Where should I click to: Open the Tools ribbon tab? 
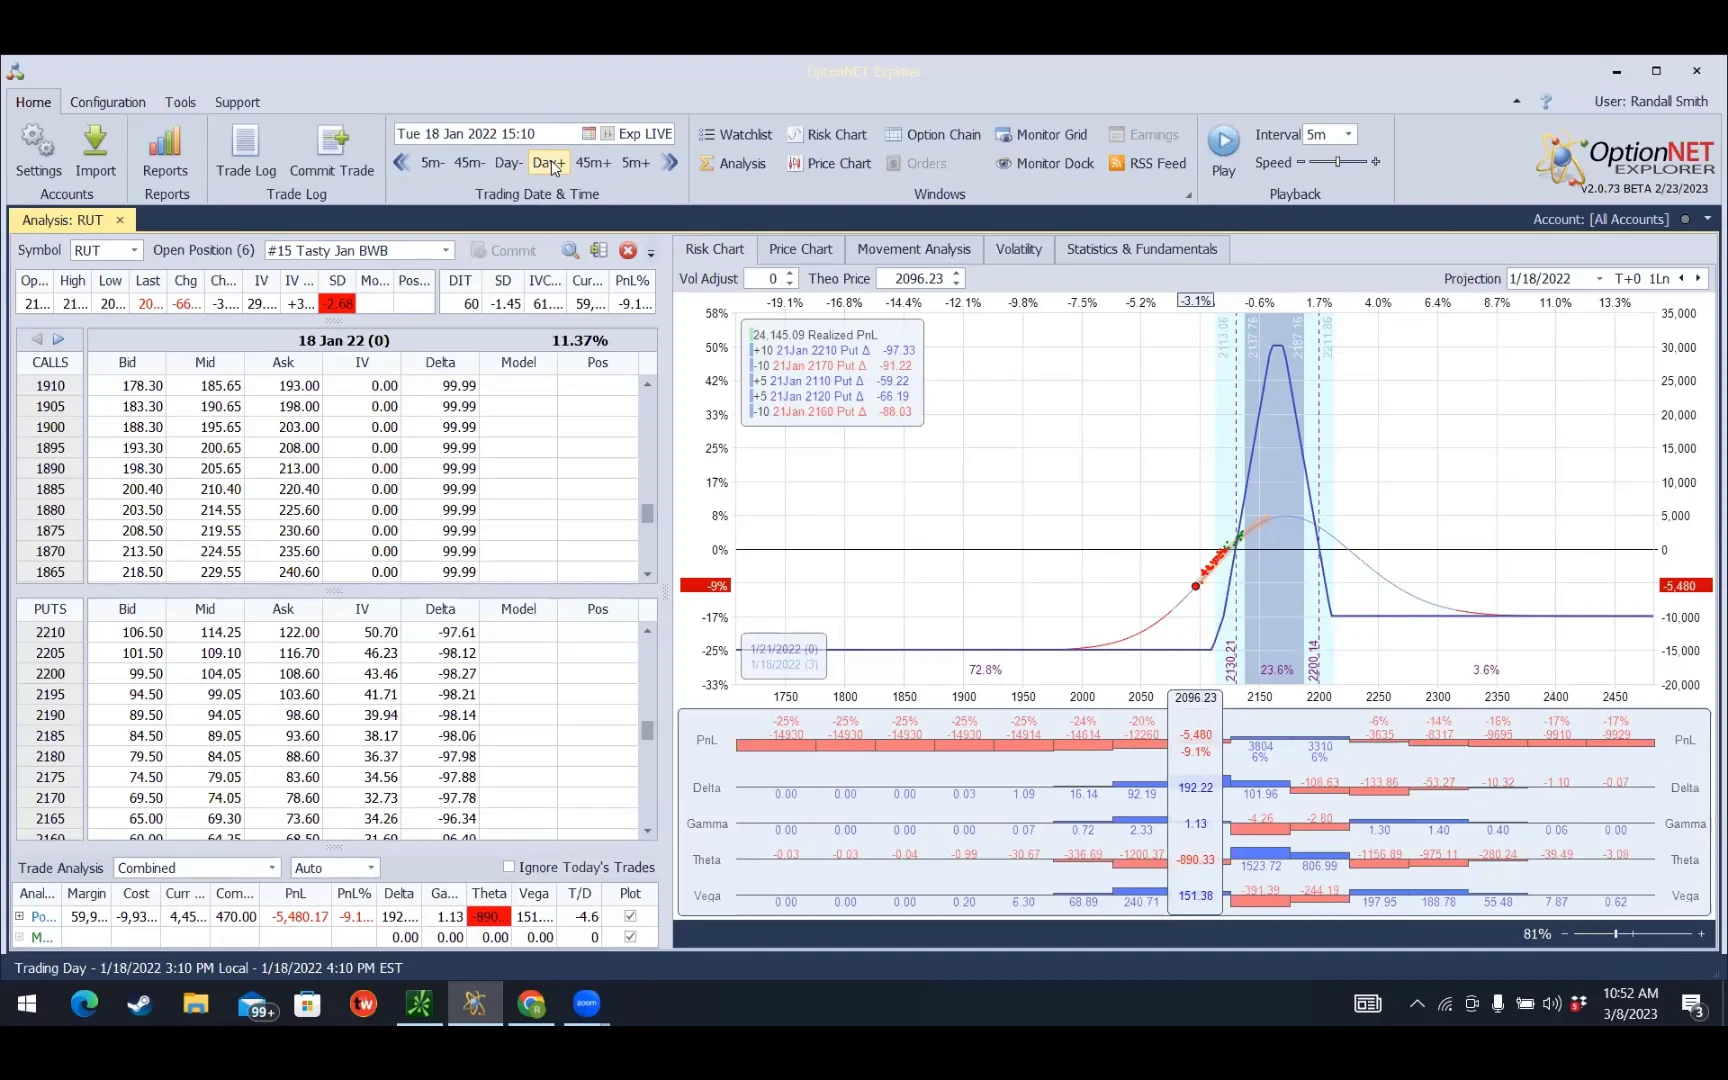click(180, 102)
